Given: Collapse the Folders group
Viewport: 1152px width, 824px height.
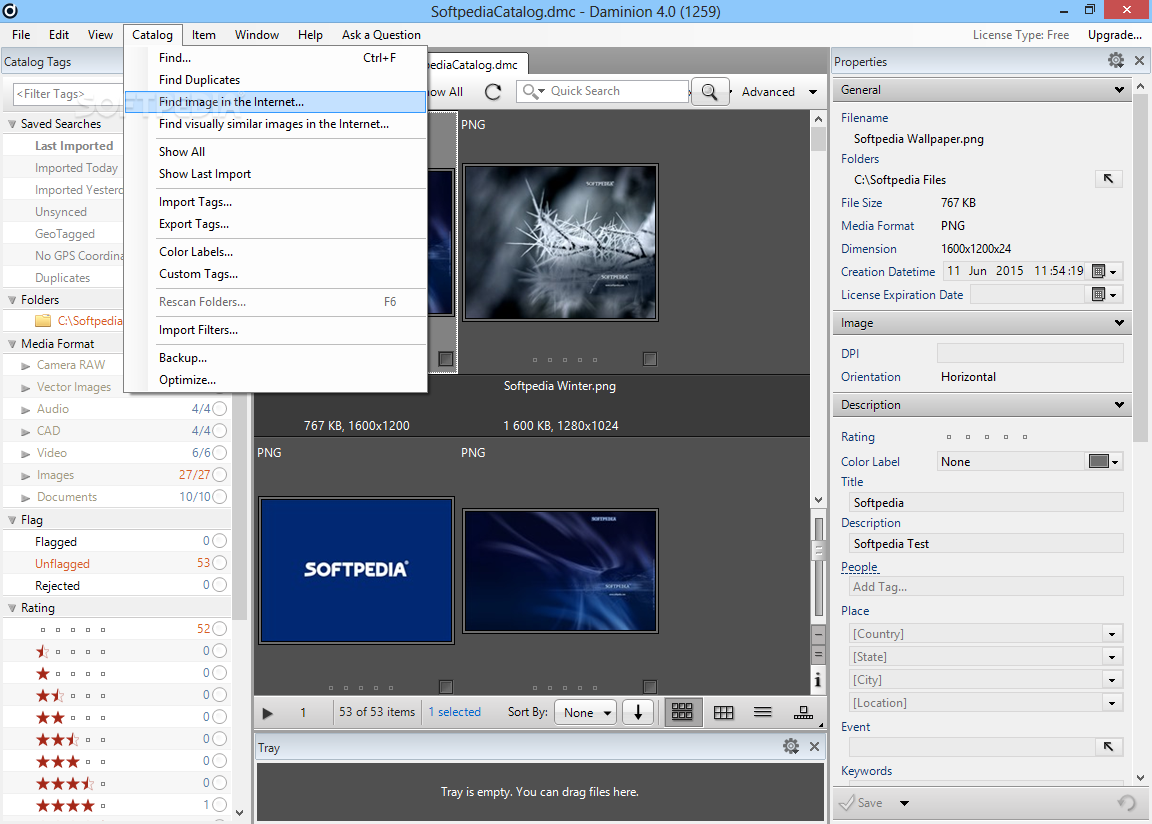Looking at the screenshot, I should pos(12,300).
